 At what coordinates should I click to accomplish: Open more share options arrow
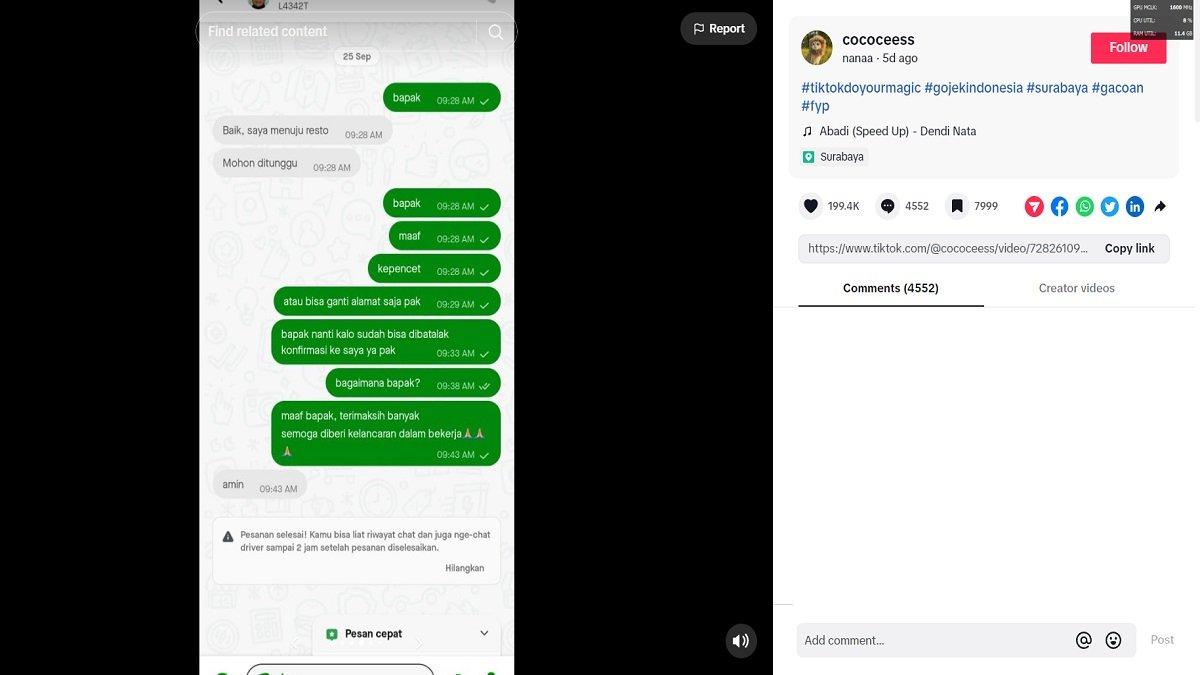tap(1160, 207)
